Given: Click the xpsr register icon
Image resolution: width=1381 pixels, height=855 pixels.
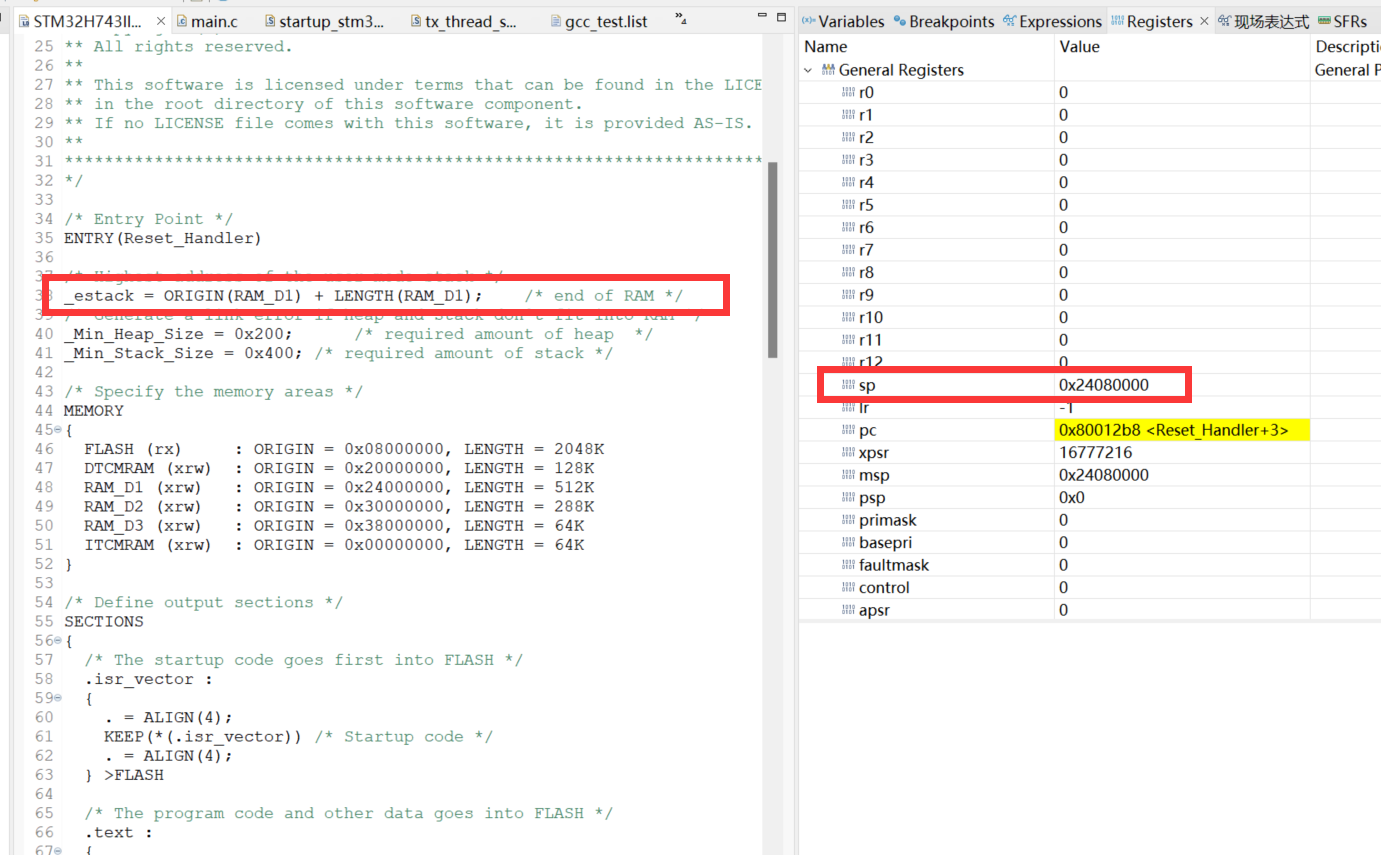Looking at the screenshot, I should pyautogui.click(x=848, y=453).
